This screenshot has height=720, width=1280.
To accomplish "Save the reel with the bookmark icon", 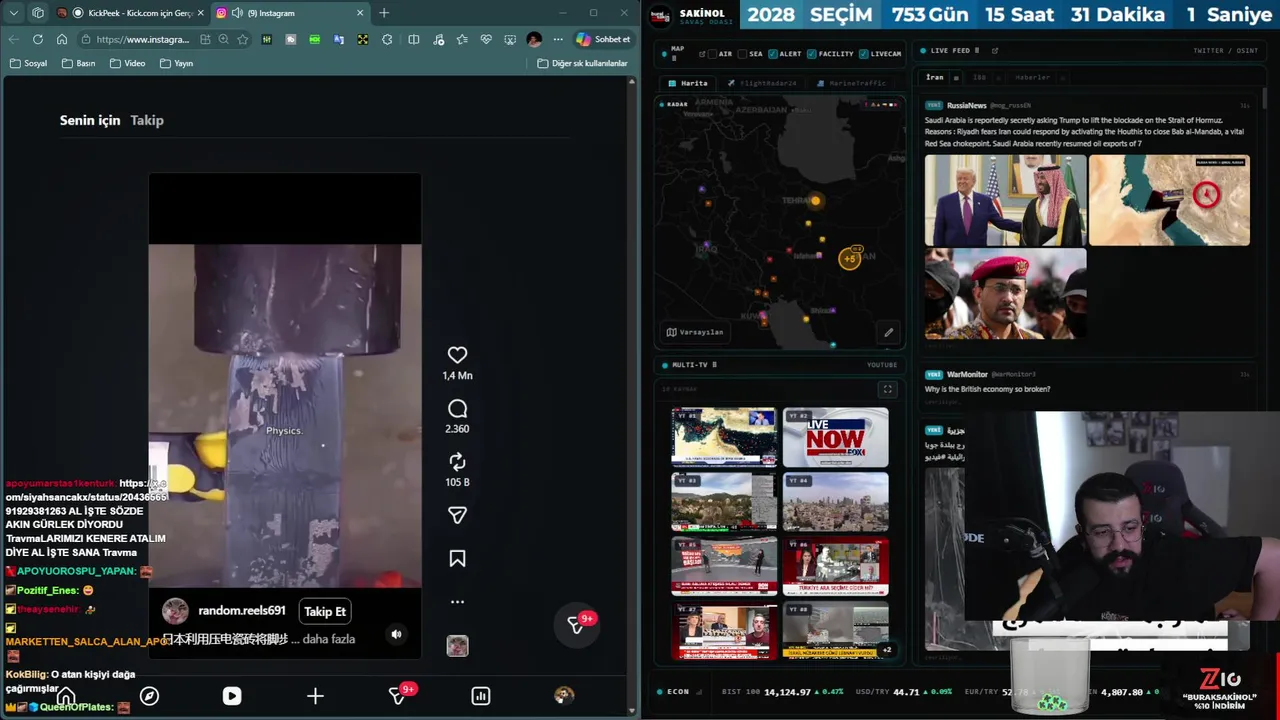I will point(457,559).
